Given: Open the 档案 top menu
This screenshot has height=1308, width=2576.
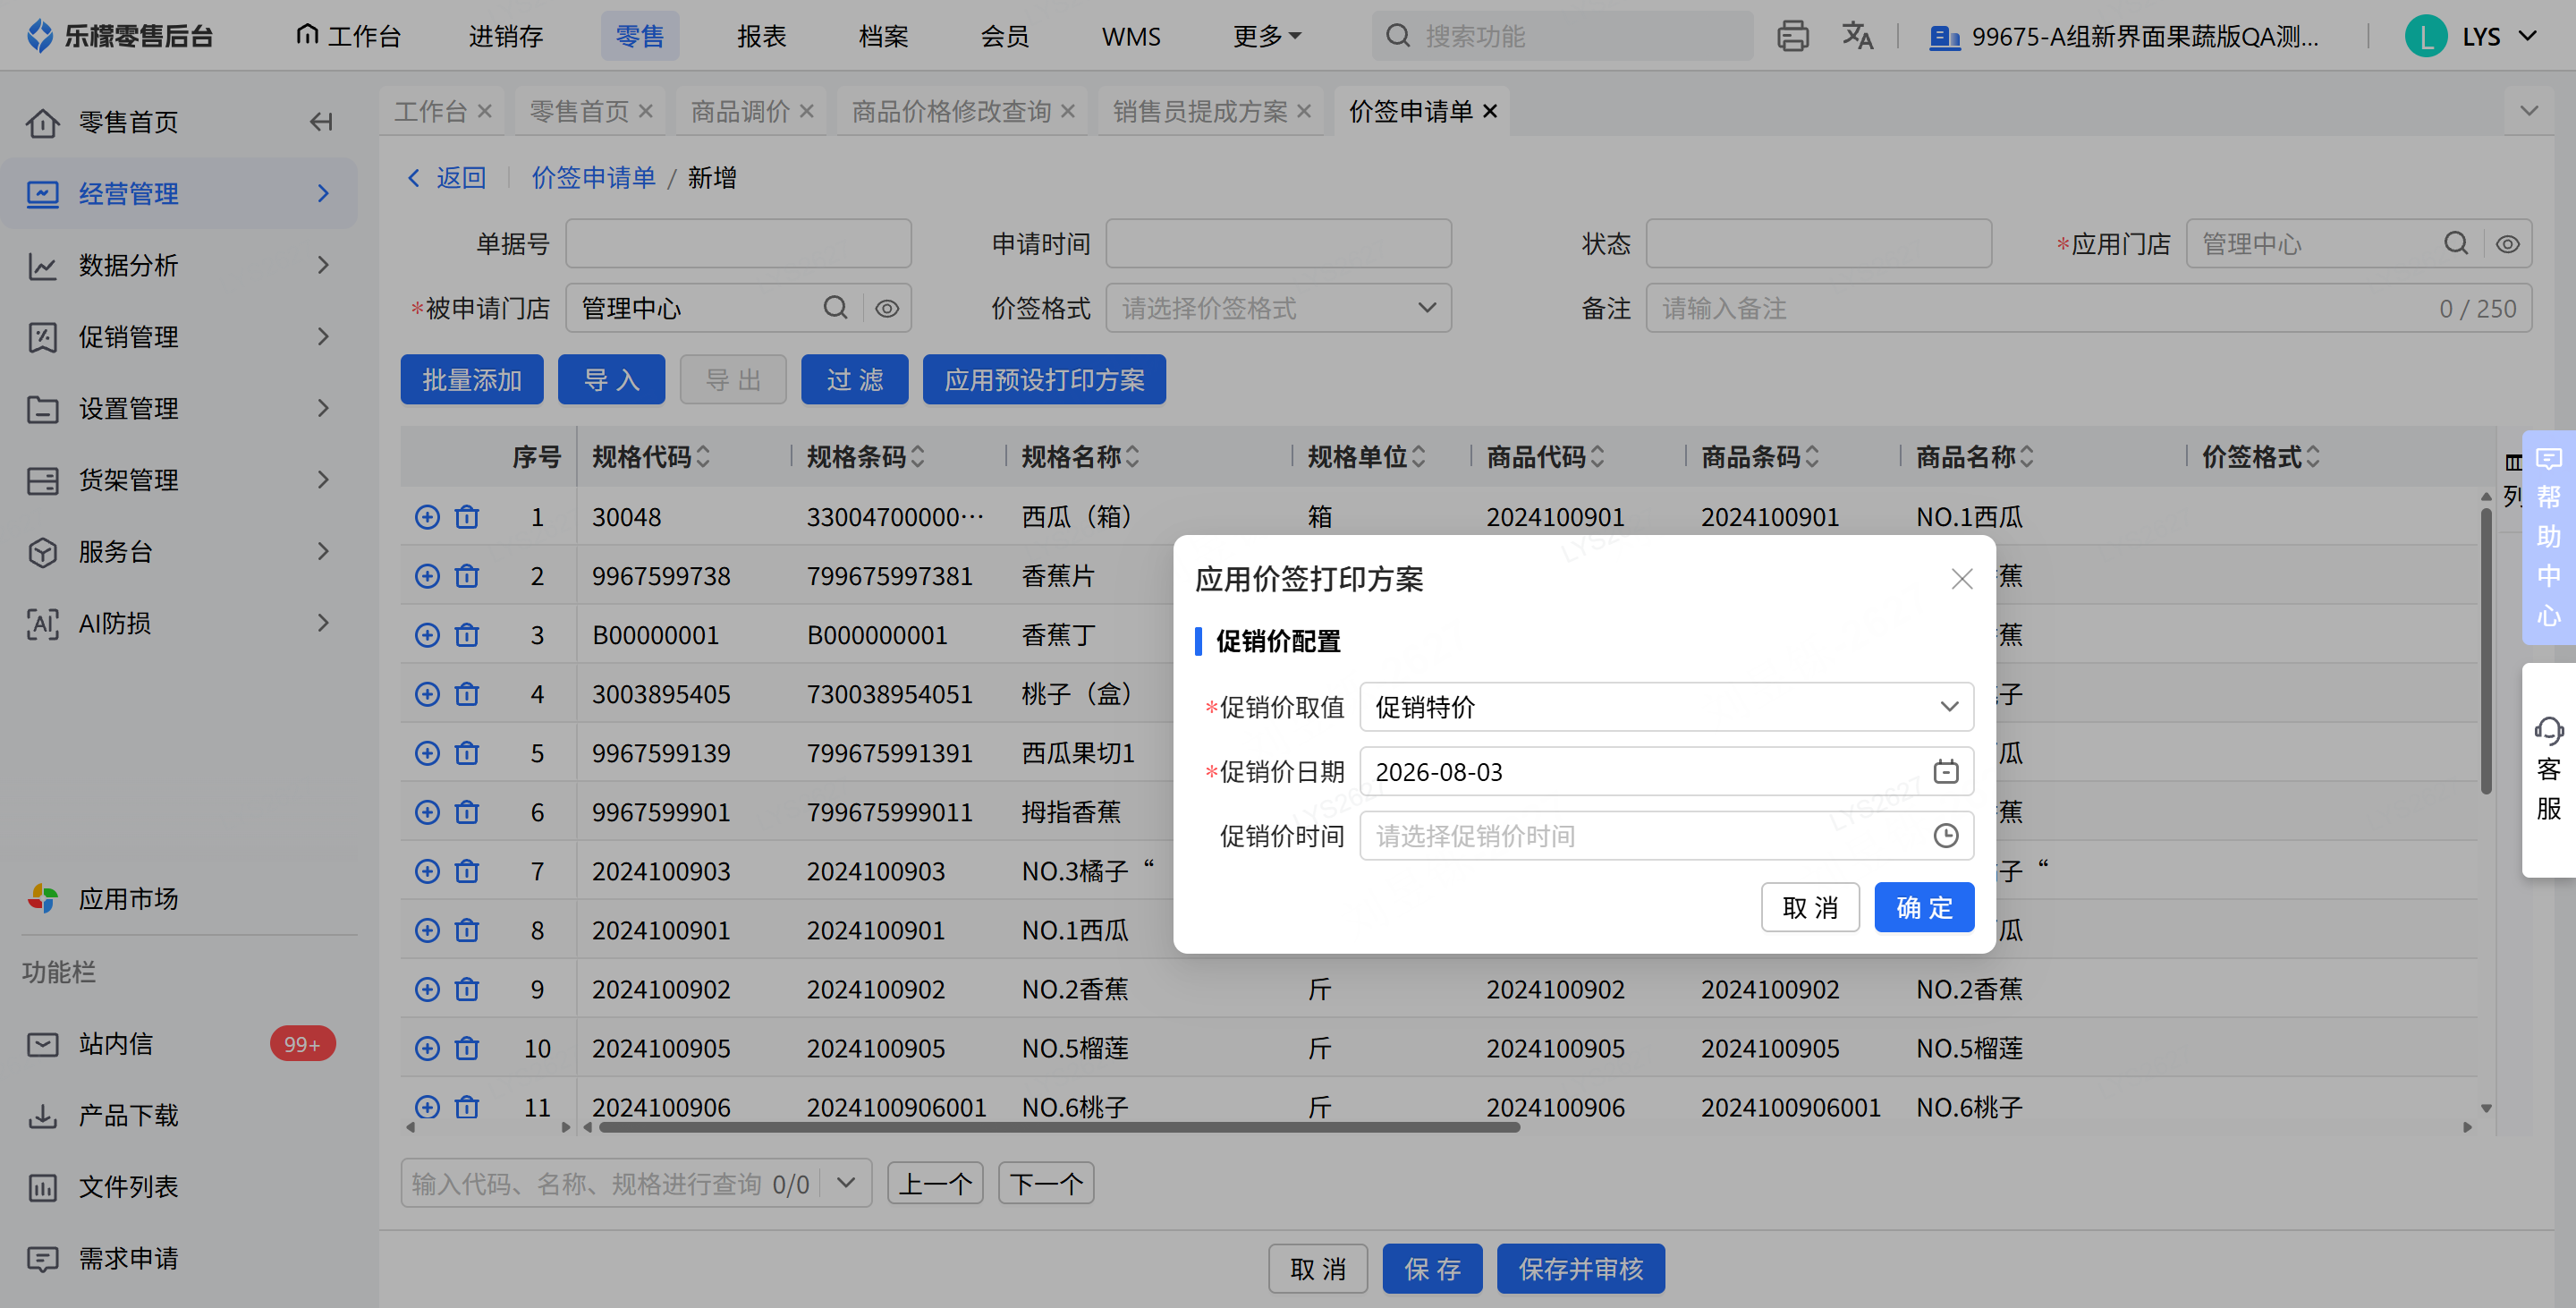Looking at the screenshot, I should (883, 37).
